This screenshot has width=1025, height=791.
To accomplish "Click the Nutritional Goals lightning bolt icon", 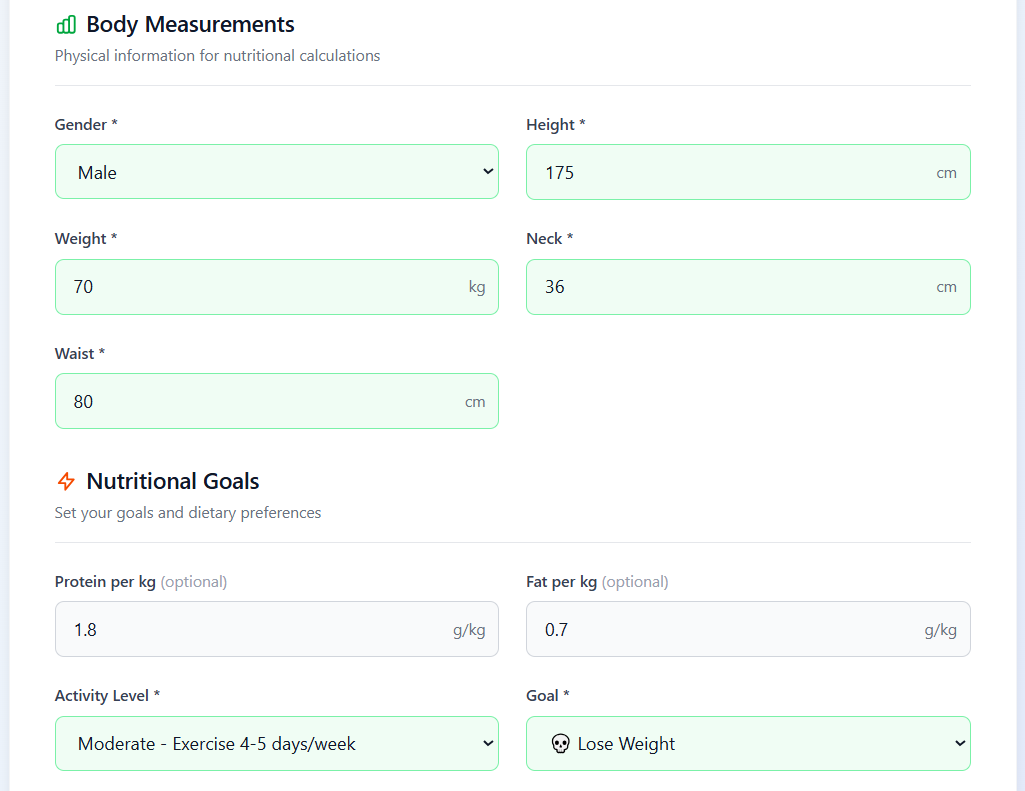I will tap(66, 481).
